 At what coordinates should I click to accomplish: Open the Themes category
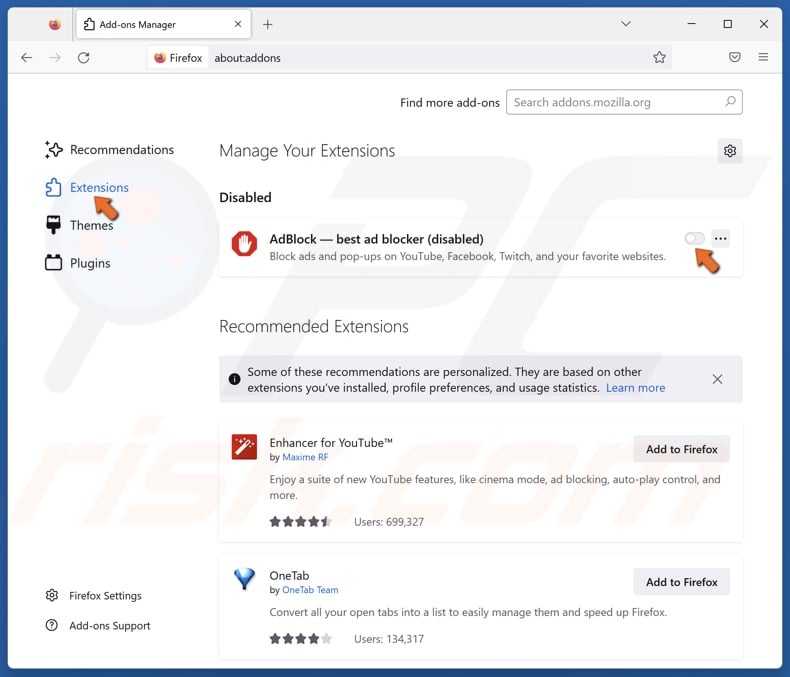coord(79,225)
